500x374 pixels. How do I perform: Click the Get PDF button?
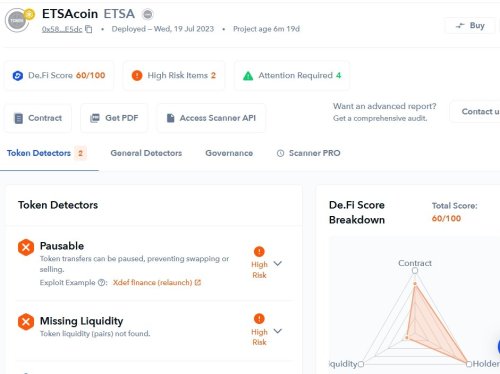114,118
